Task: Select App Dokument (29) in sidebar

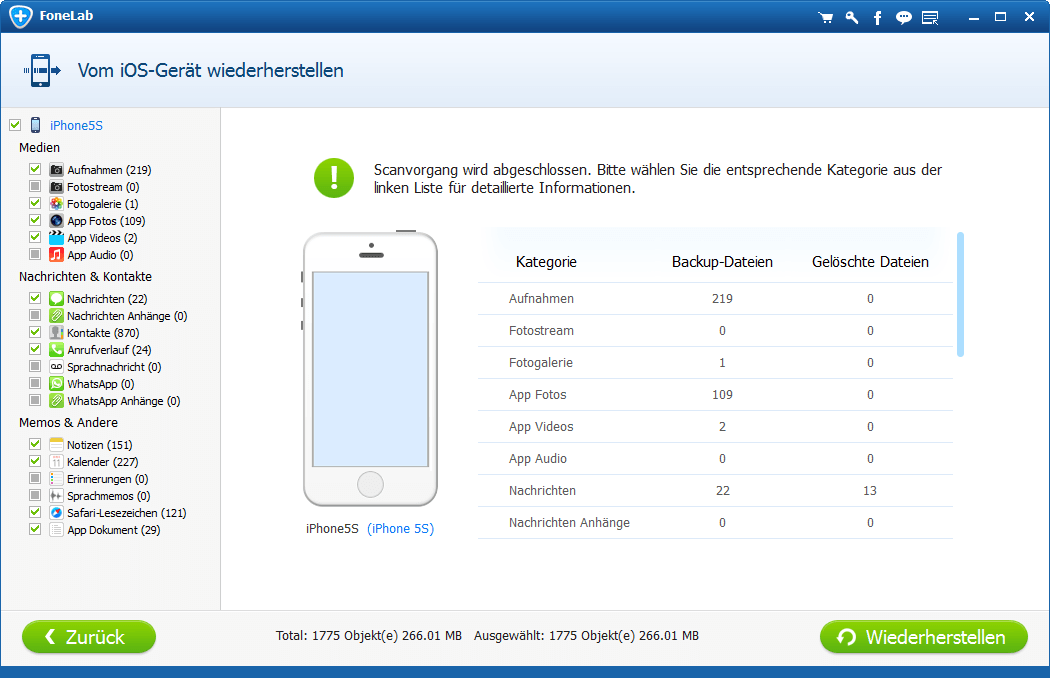Action: (x=113, y=530)
